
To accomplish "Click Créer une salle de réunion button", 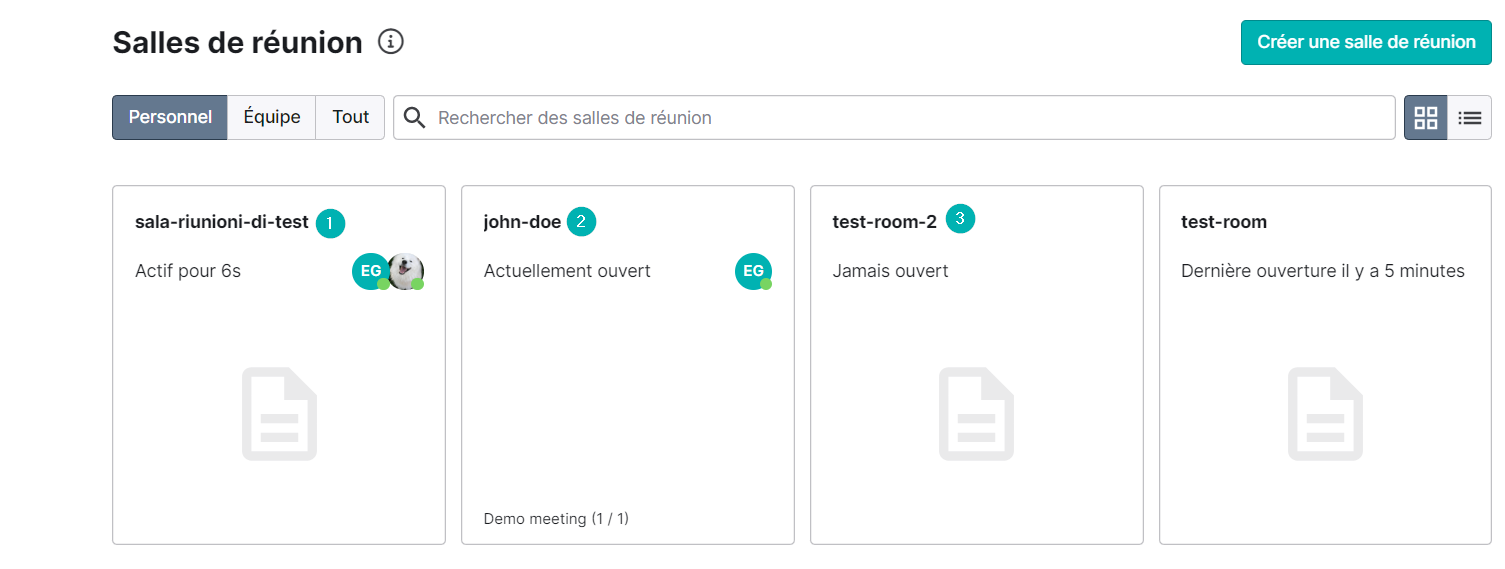I will tap(1366, 42).
